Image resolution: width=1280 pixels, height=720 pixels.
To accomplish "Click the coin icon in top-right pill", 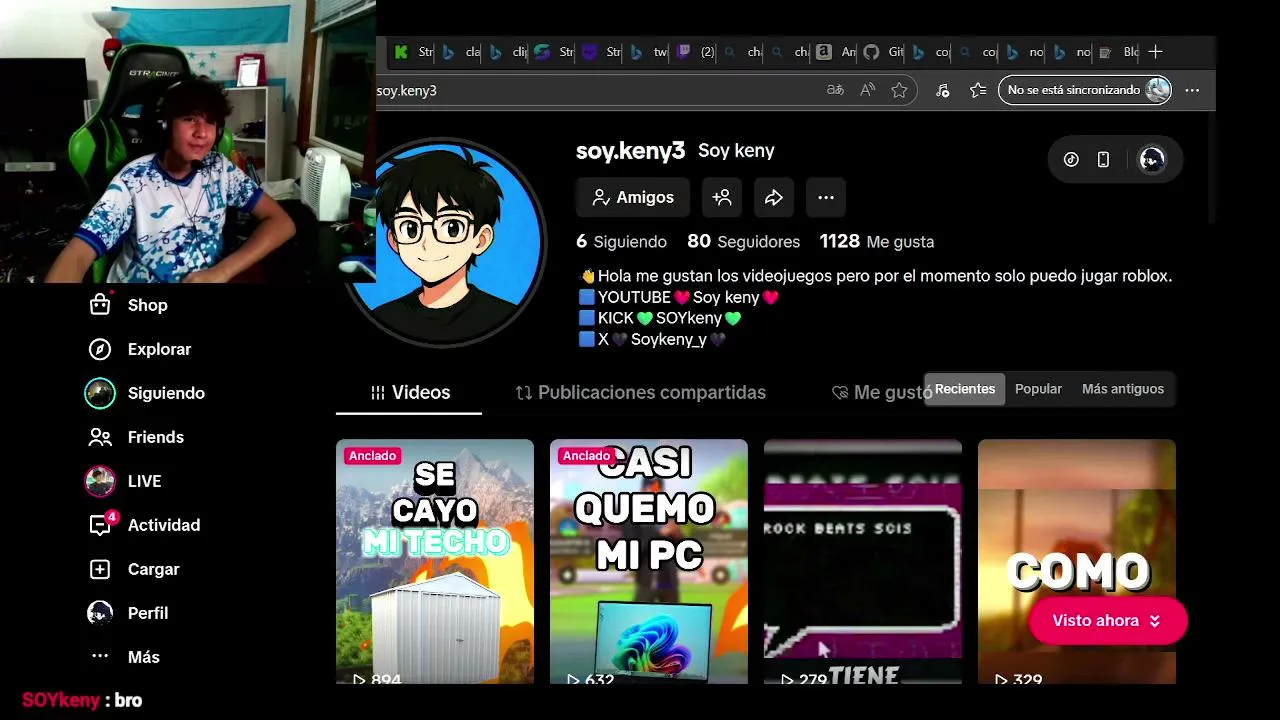I will point(1071,160).
